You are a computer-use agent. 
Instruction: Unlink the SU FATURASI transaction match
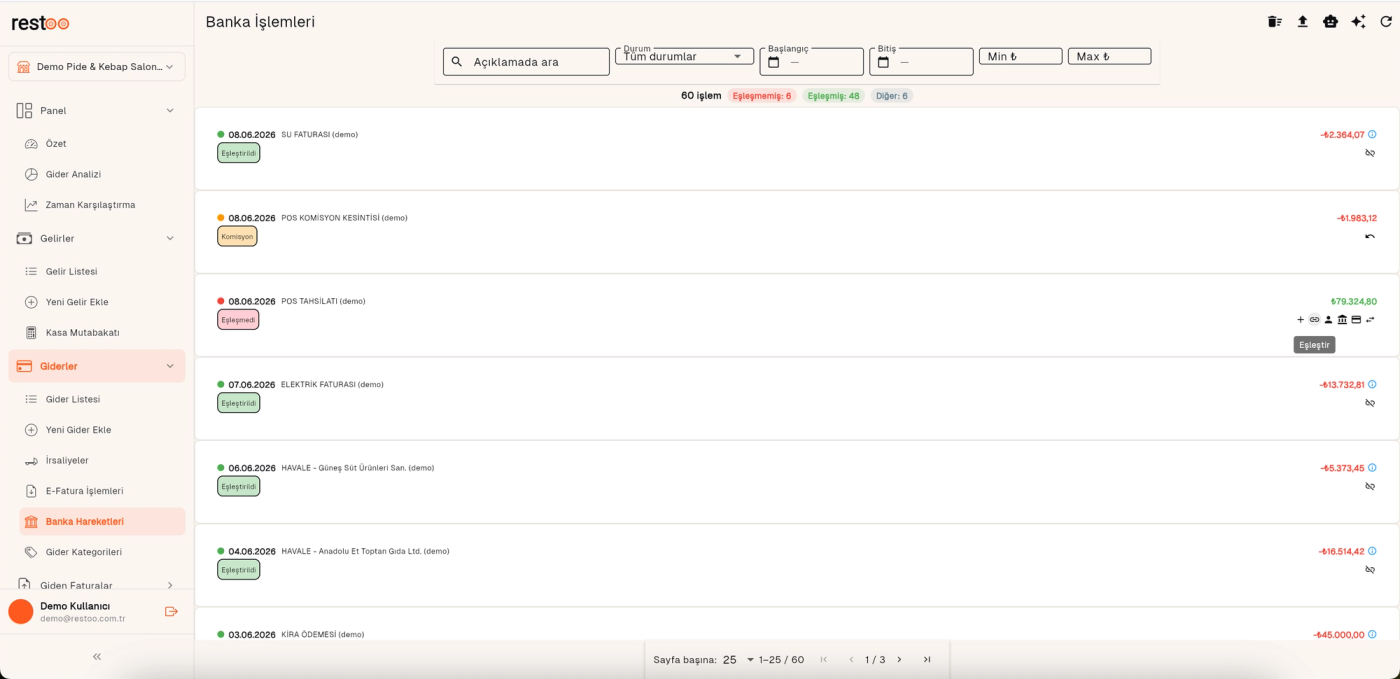tap(1370, 153)
